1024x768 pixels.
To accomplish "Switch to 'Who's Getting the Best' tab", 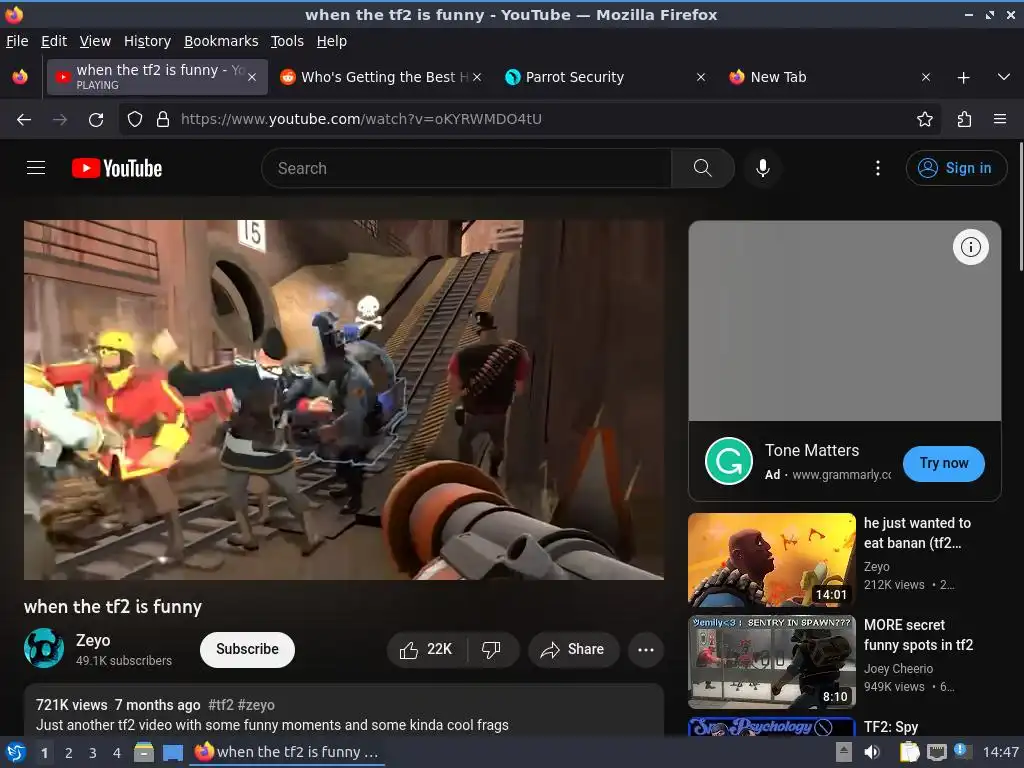I will click(x=381, y=77).
